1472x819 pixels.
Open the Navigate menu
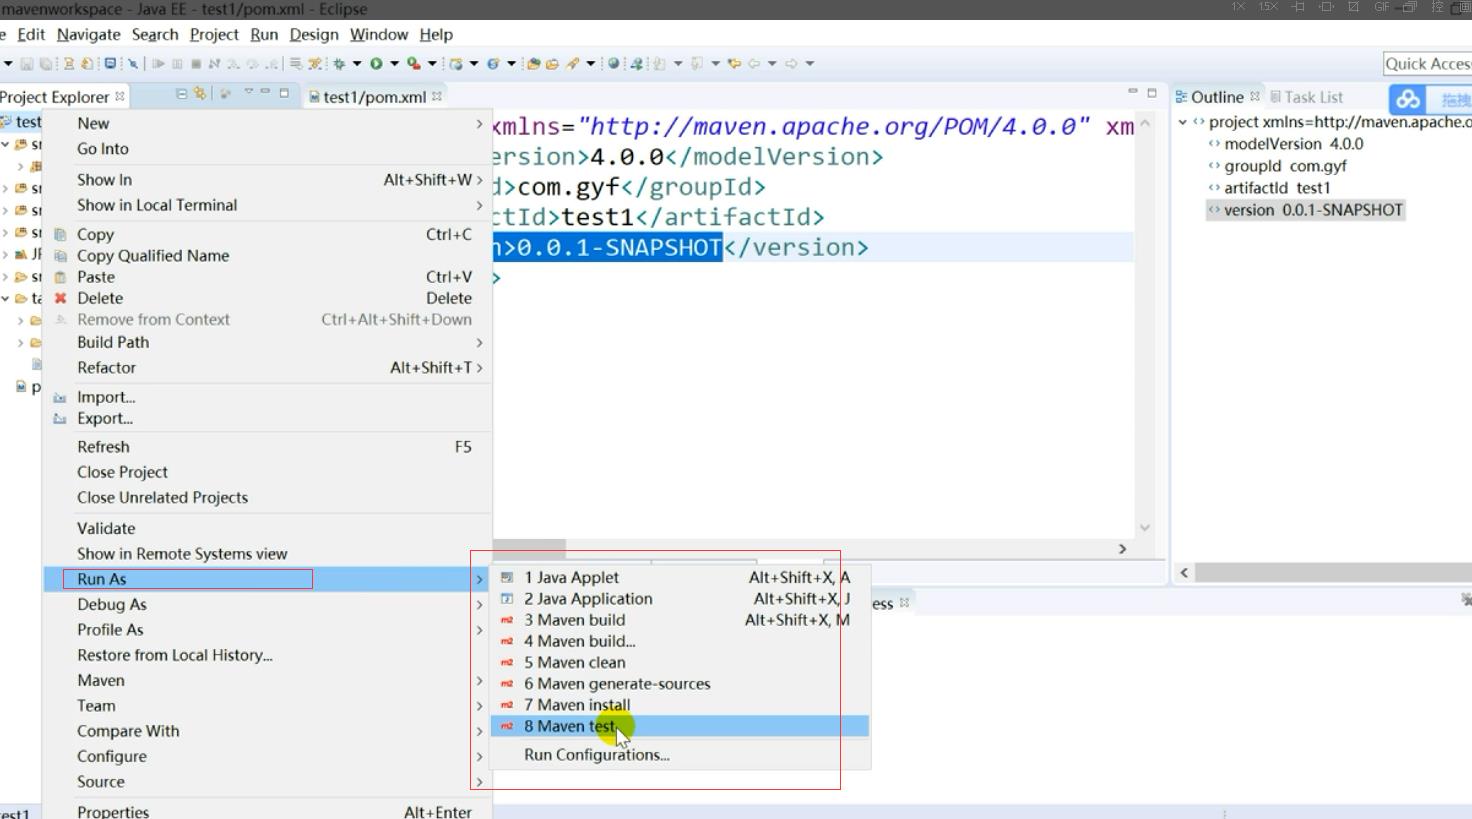[88, 34]
